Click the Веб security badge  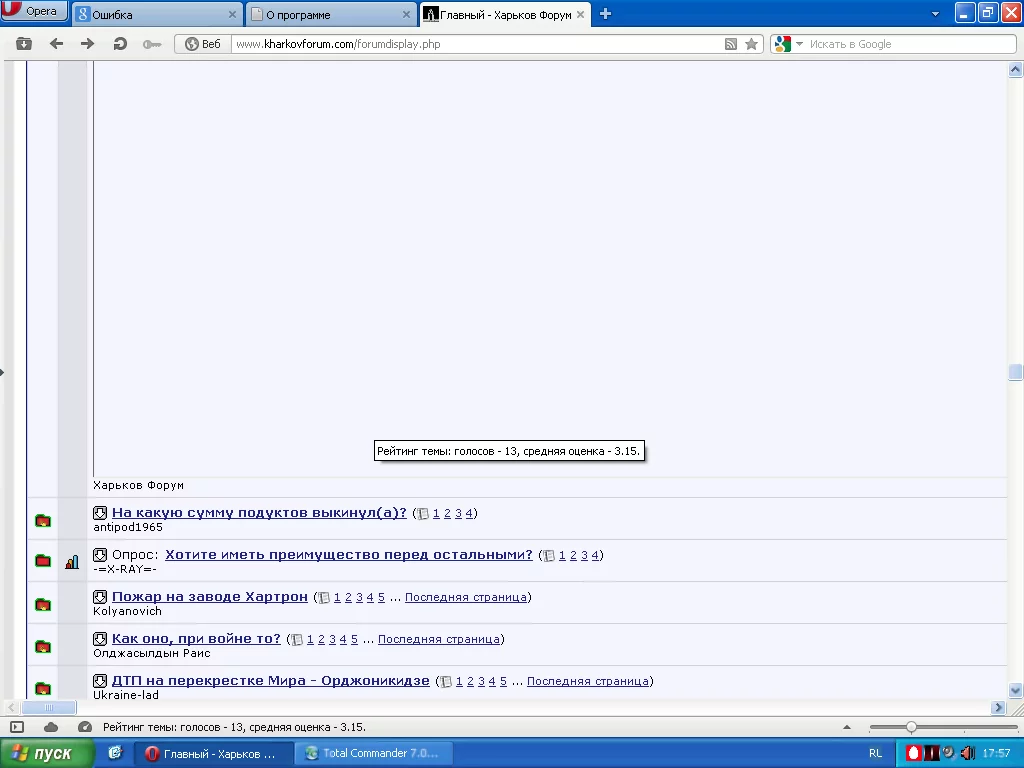pyautogui.click(x=203, y=44)
